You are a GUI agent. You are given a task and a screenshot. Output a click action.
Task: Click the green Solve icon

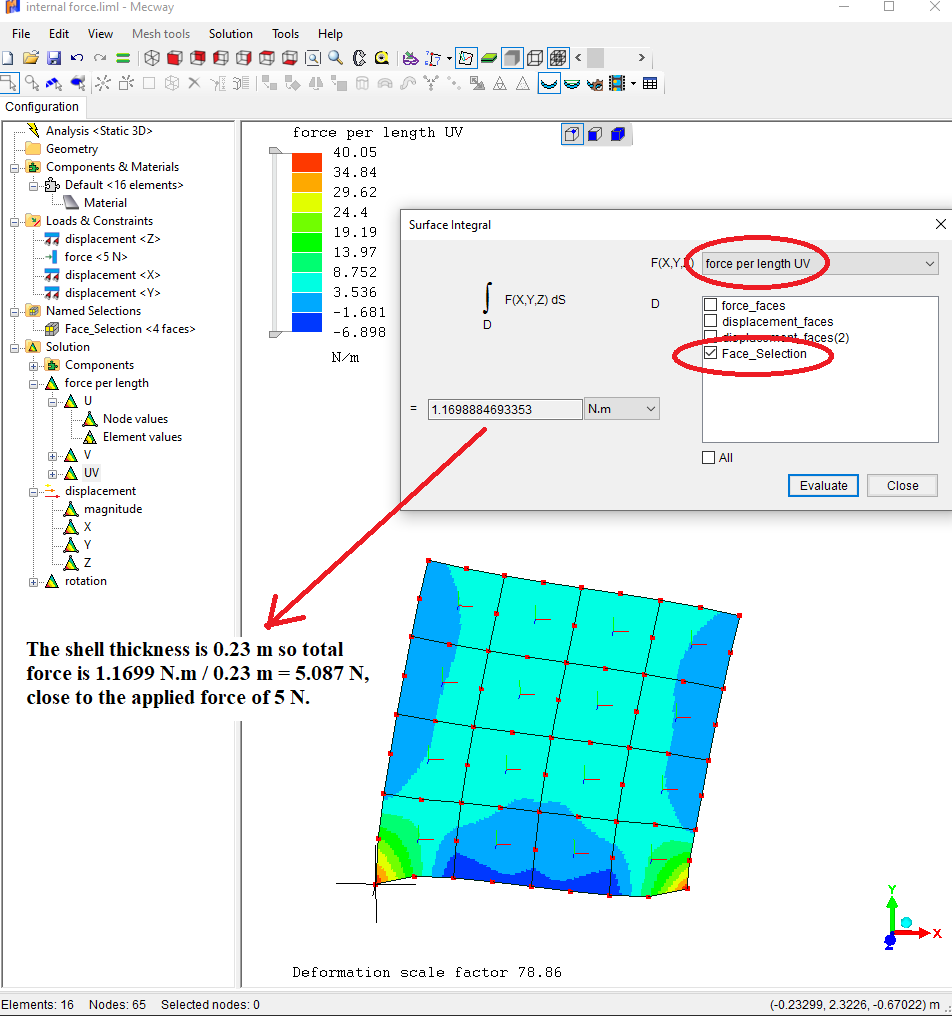tap(123, 58)
